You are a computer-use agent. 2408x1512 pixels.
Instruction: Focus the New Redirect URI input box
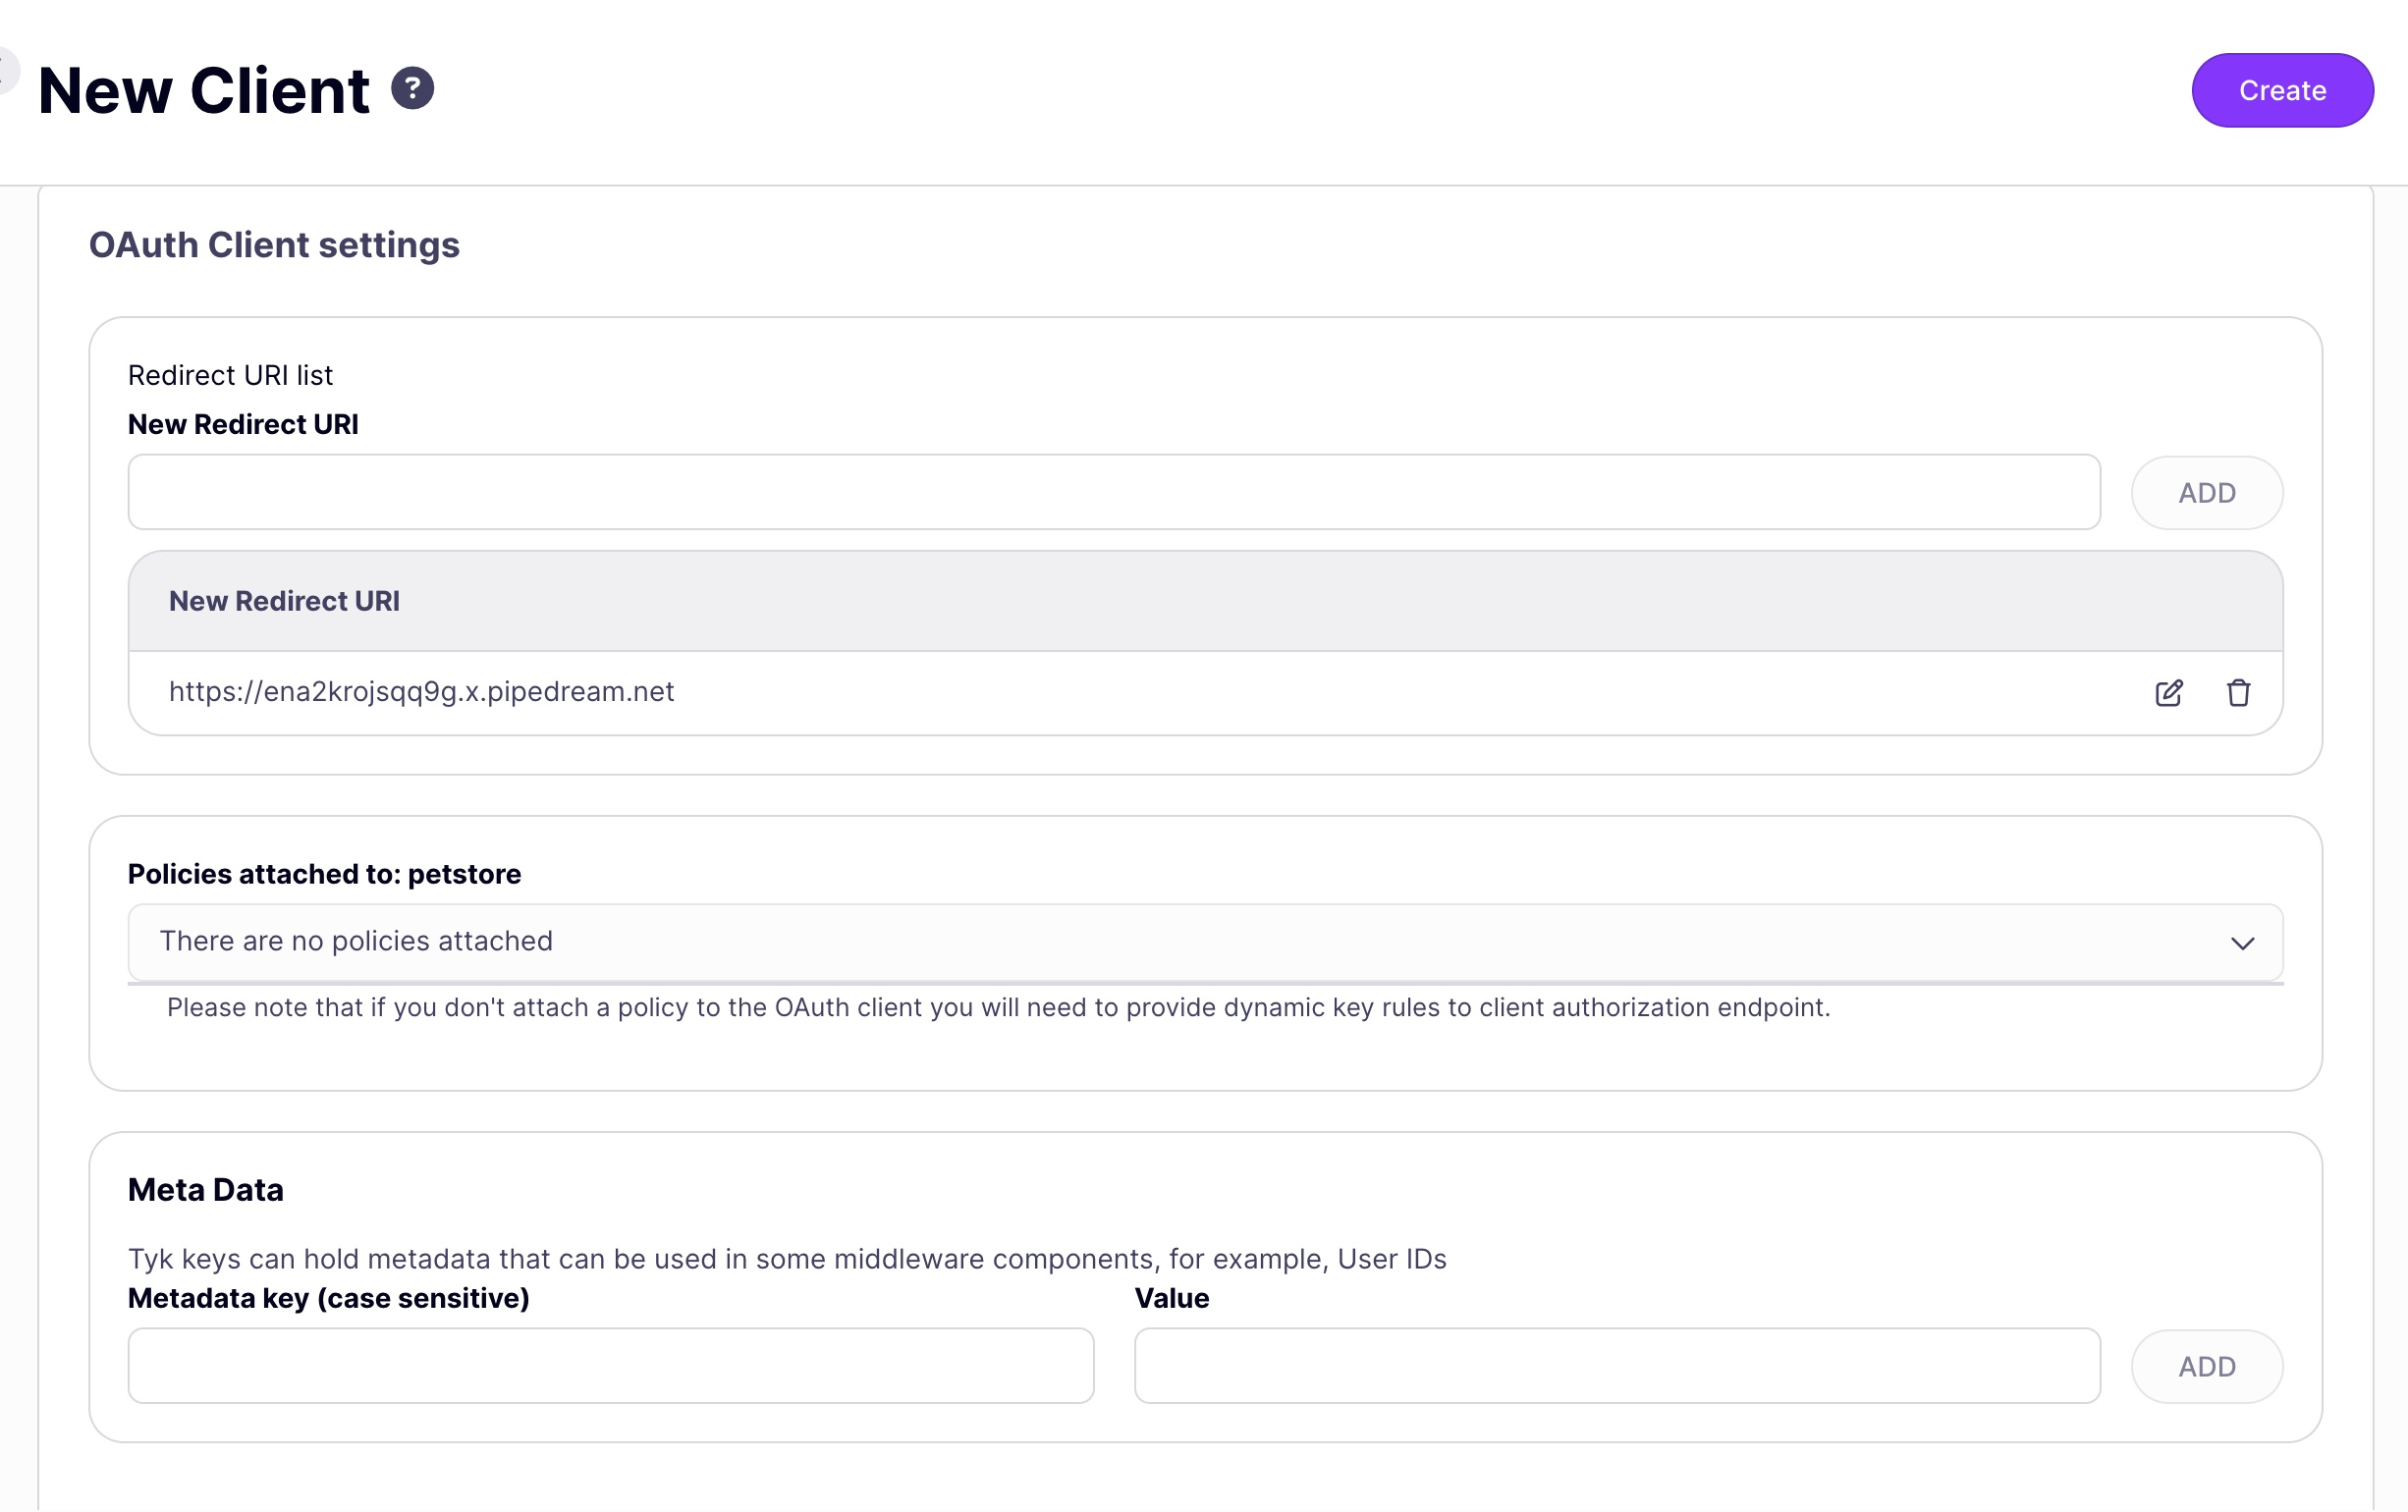click(x=1100, y=492)
